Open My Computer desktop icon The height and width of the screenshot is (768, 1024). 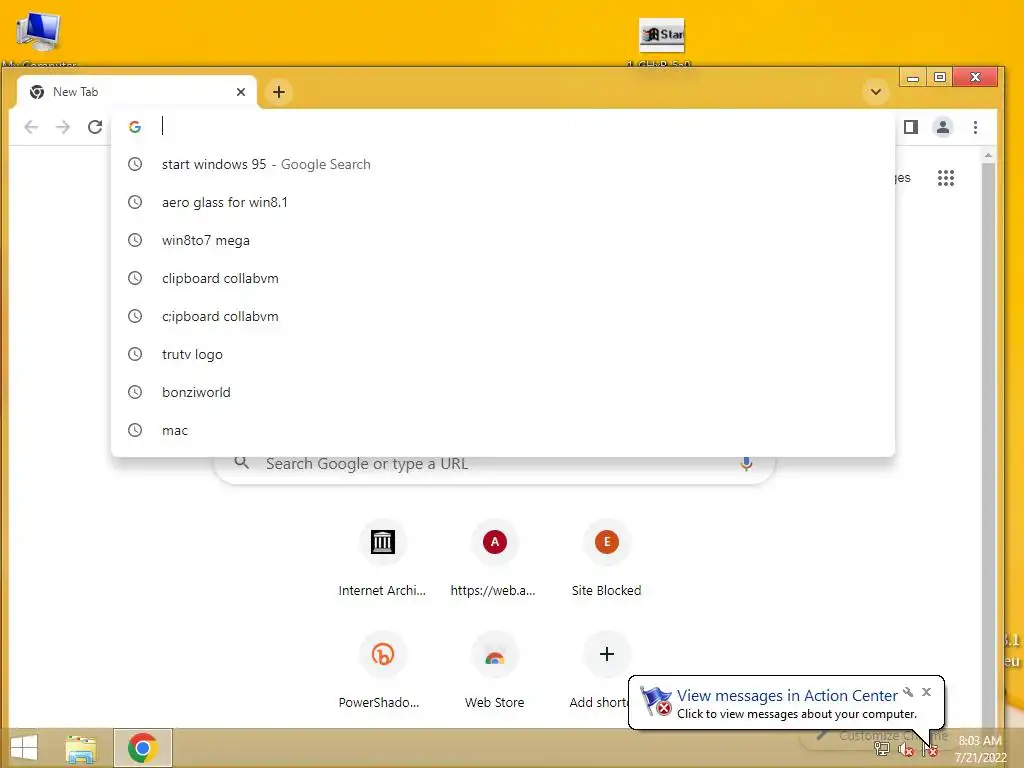point(39,39)
